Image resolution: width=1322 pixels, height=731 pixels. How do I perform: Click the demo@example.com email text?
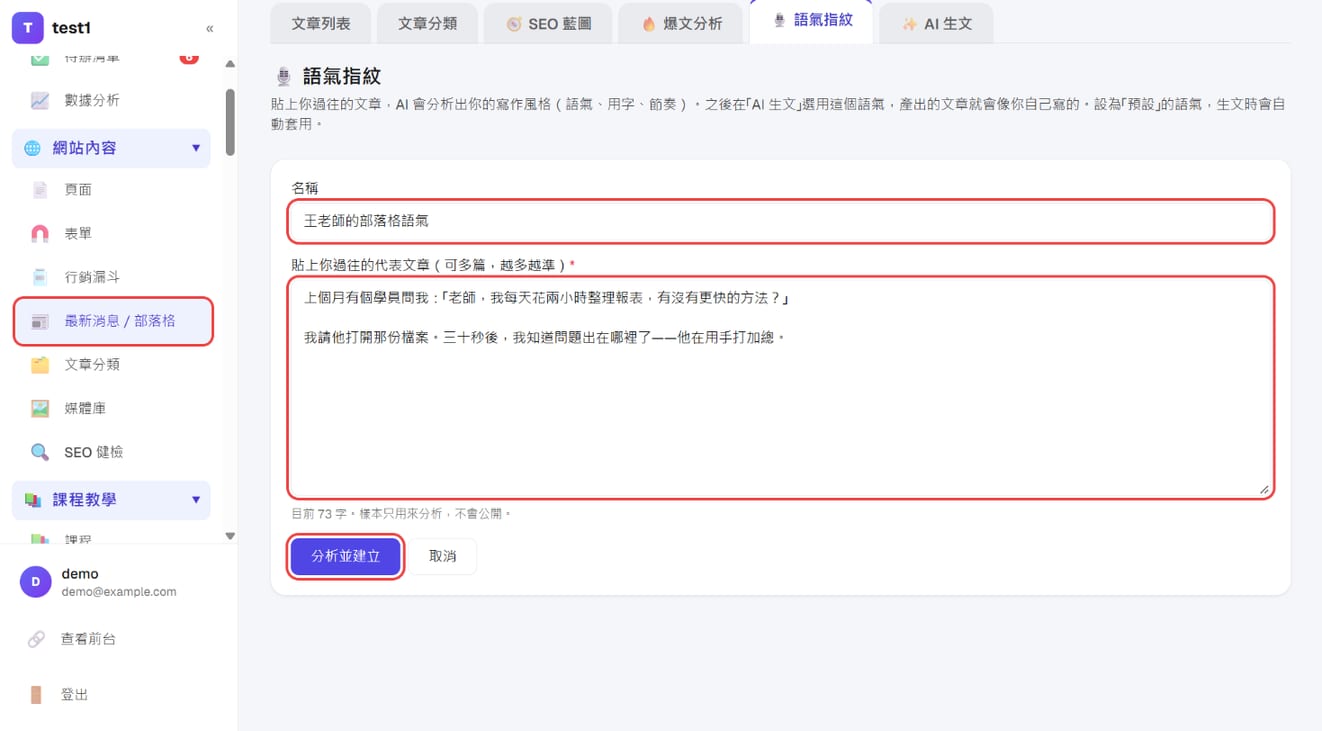(x=119, y=592)
